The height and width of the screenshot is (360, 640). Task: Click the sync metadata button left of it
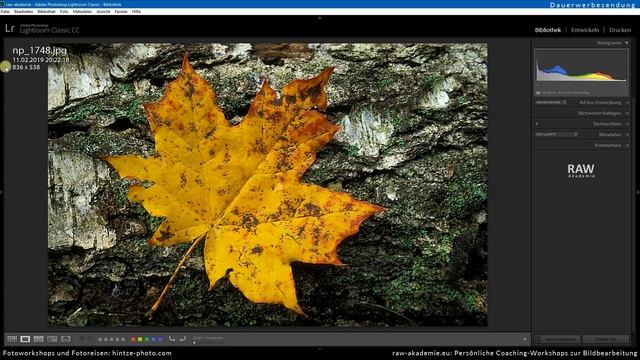[557, 339]
